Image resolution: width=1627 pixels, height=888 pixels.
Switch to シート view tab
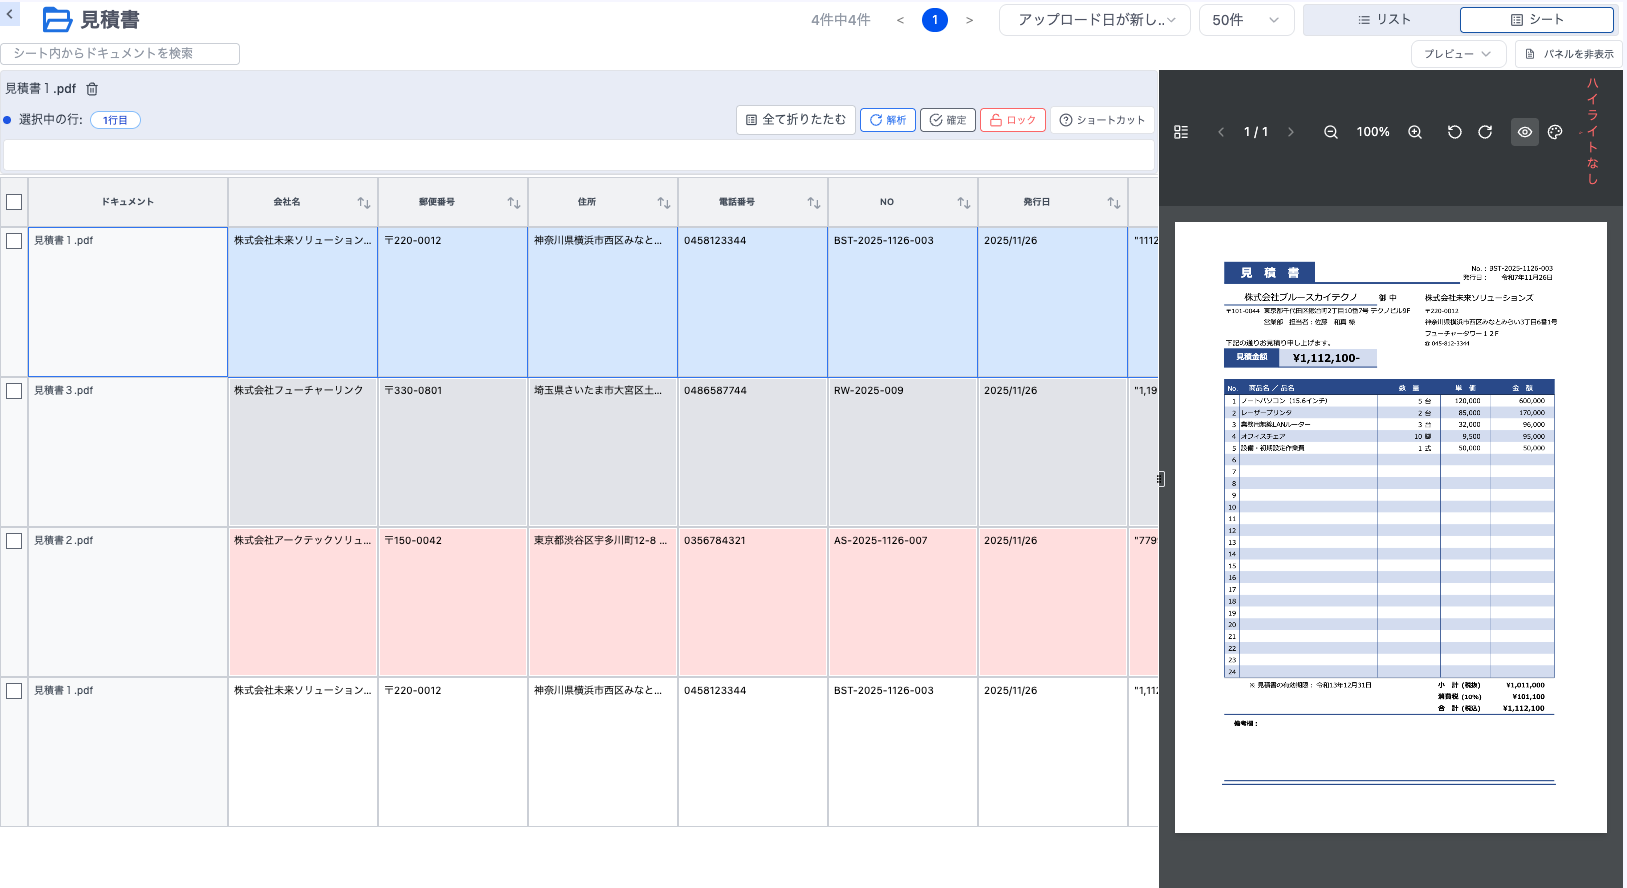coord(1537,20)
